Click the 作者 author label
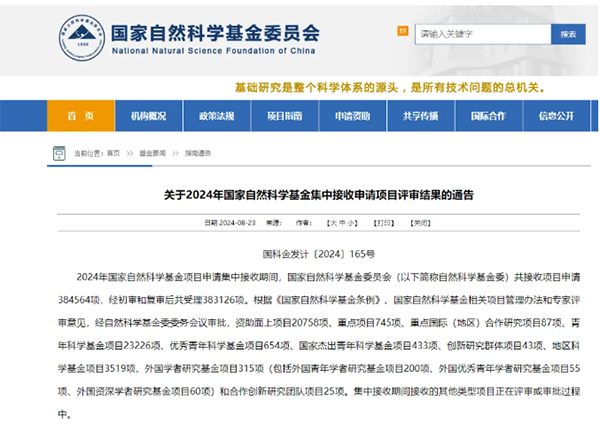The width and height of the screenshot is (600, 424). [303, 223]
